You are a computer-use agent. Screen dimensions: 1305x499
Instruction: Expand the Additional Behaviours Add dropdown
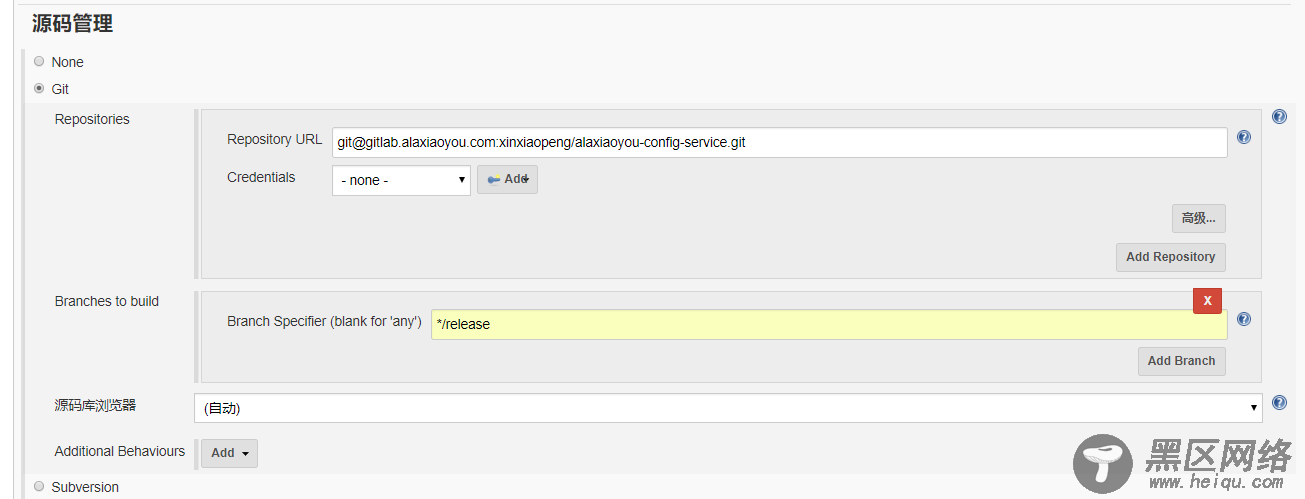coord(229,453)
